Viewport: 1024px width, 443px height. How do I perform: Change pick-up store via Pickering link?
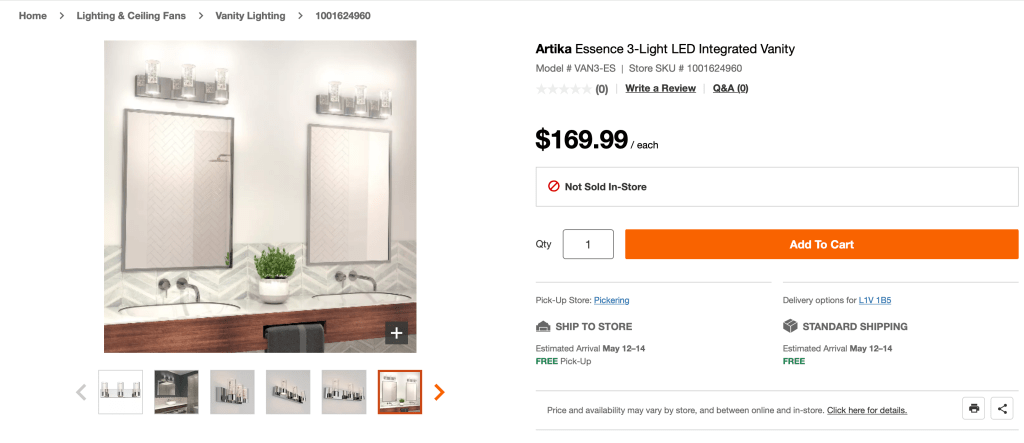[611, 300]
